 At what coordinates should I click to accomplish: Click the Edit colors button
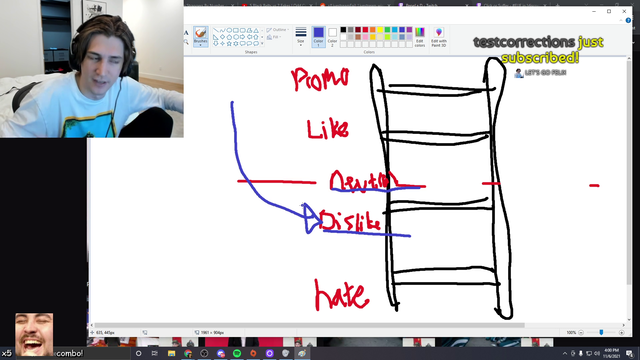pyautogui.click(x=420, y=37)
